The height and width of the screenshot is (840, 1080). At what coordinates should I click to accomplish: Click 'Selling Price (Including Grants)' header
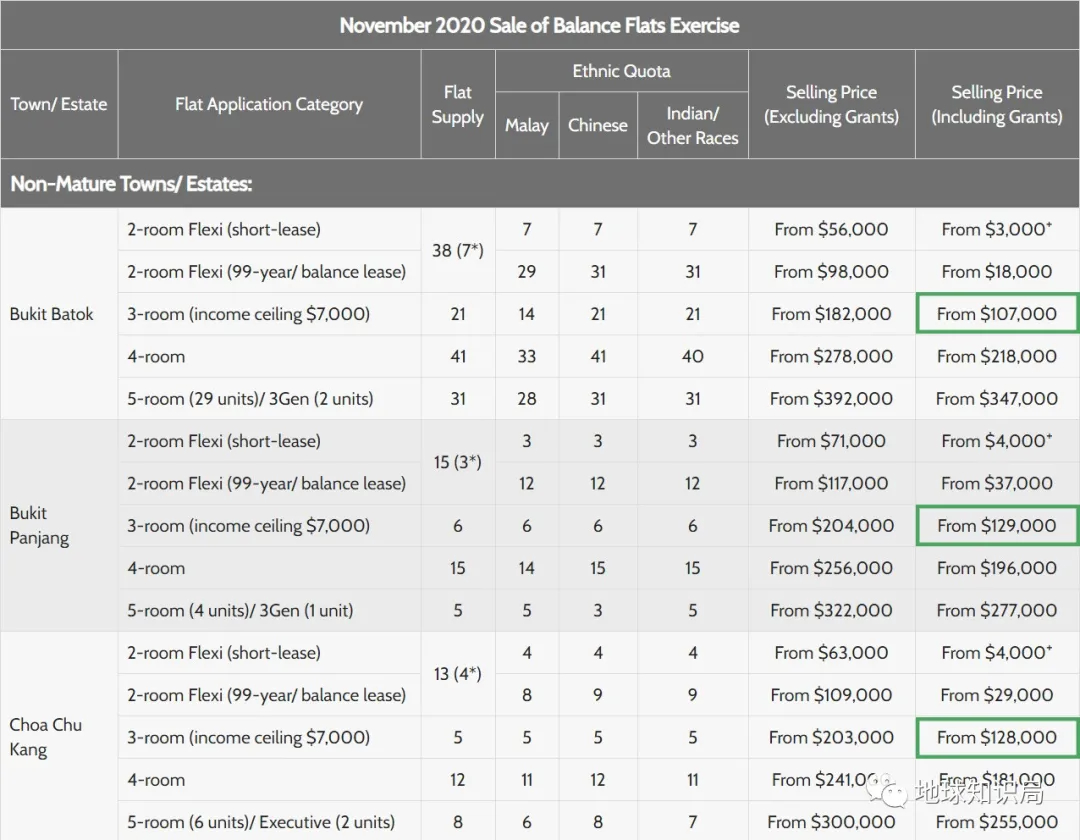(x=997, y=104)
